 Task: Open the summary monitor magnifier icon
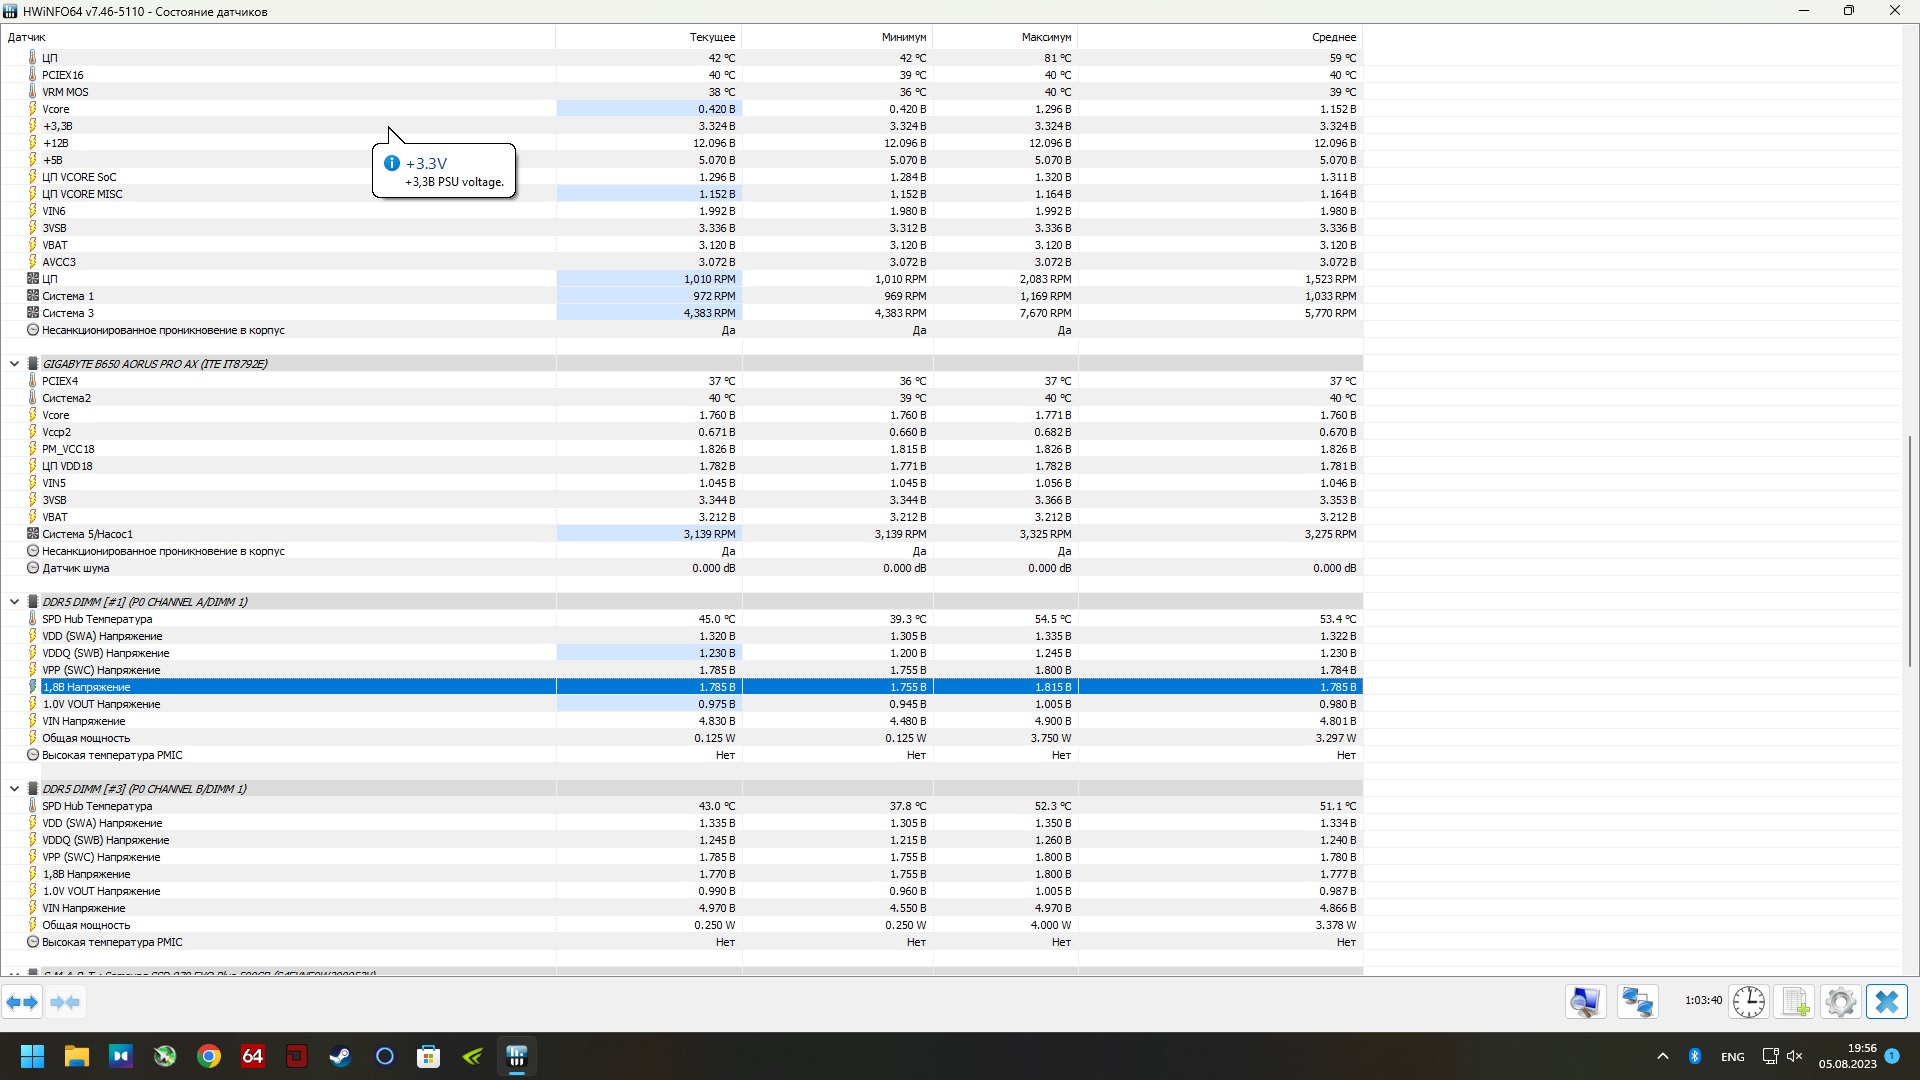click(x=1586, y=1002)
